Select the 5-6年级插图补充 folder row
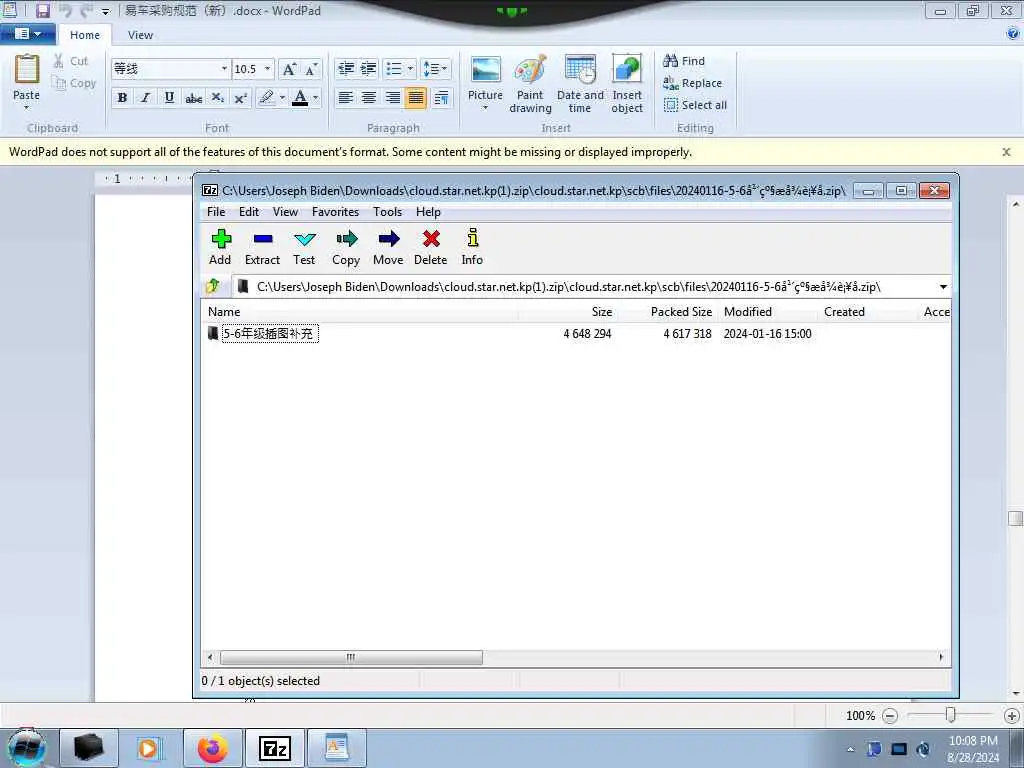This screenshot has height=768, width=1024. click(x=575, y=334)
